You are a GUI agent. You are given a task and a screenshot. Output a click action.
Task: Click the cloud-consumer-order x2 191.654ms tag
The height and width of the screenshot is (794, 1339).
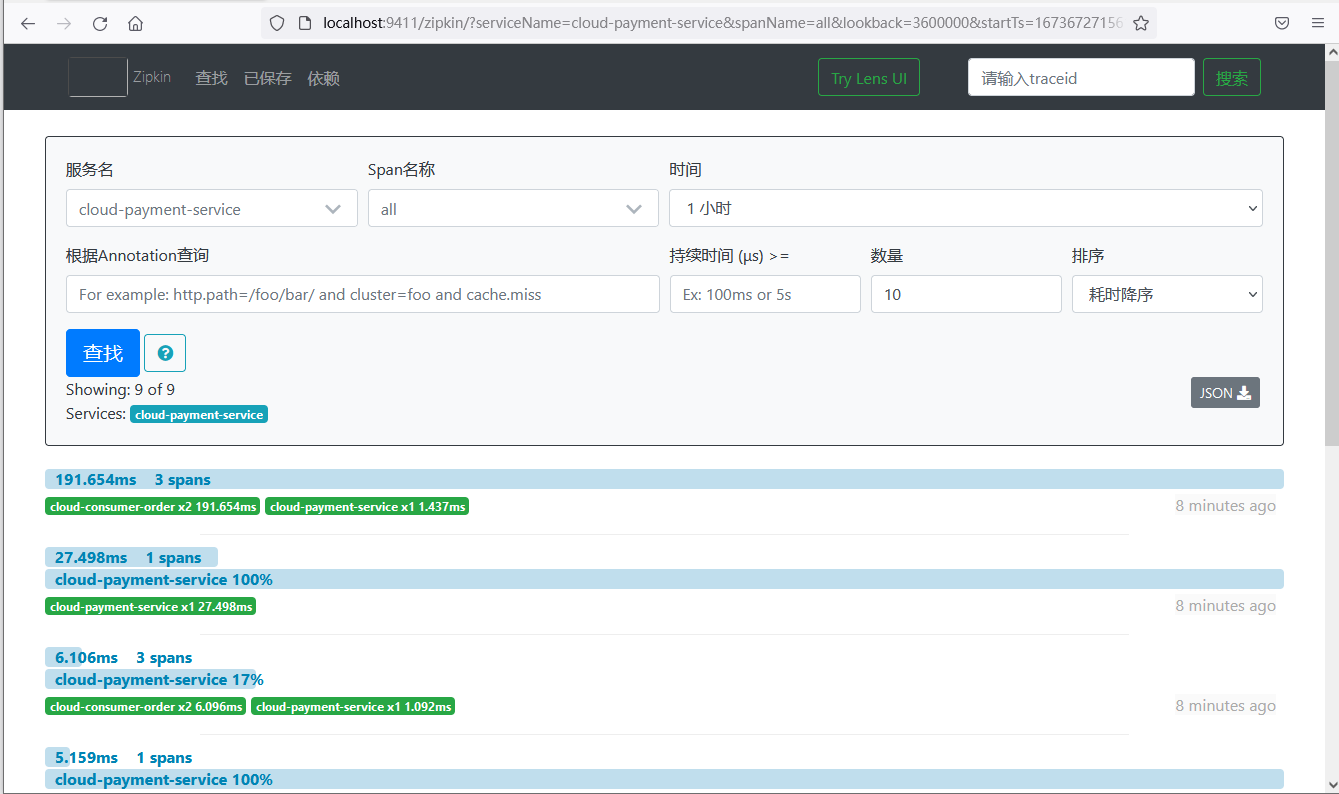click(x=152, y=507)
